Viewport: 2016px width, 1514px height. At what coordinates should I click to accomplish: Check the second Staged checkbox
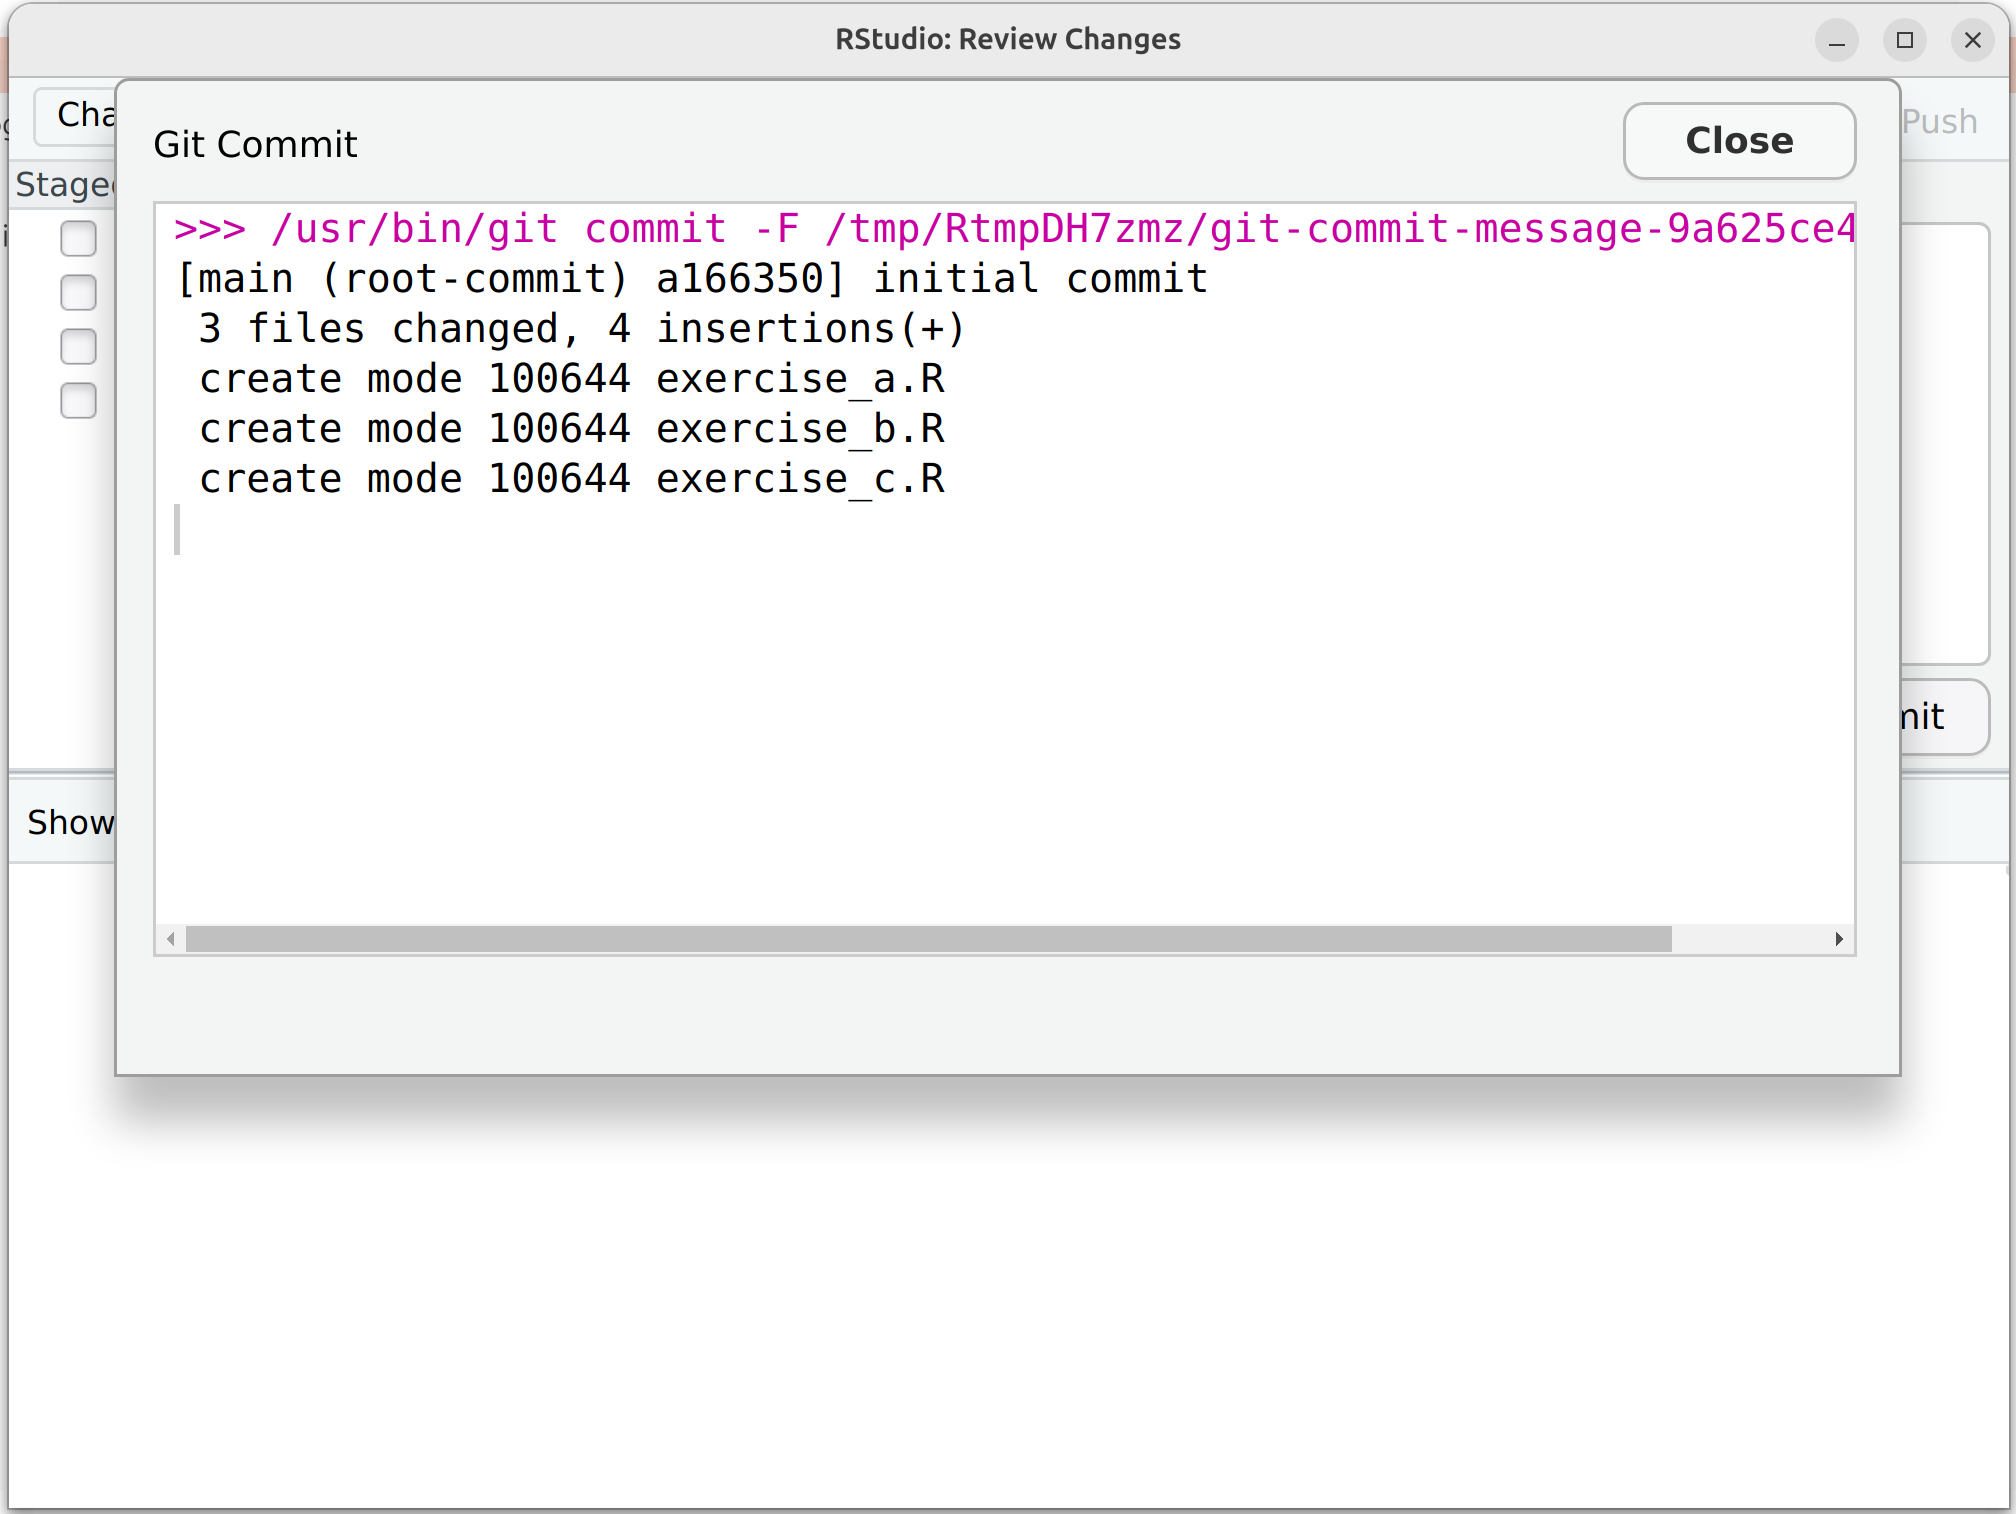pyautogui.click(x=78, y=293)
